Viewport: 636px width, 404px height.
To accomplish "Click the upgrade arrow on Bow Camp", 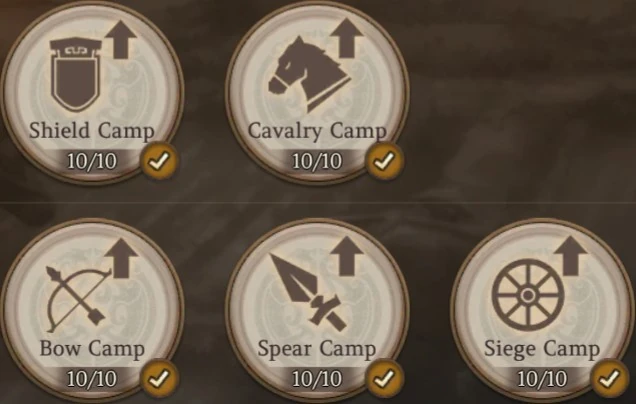I will tap(121, 258).
